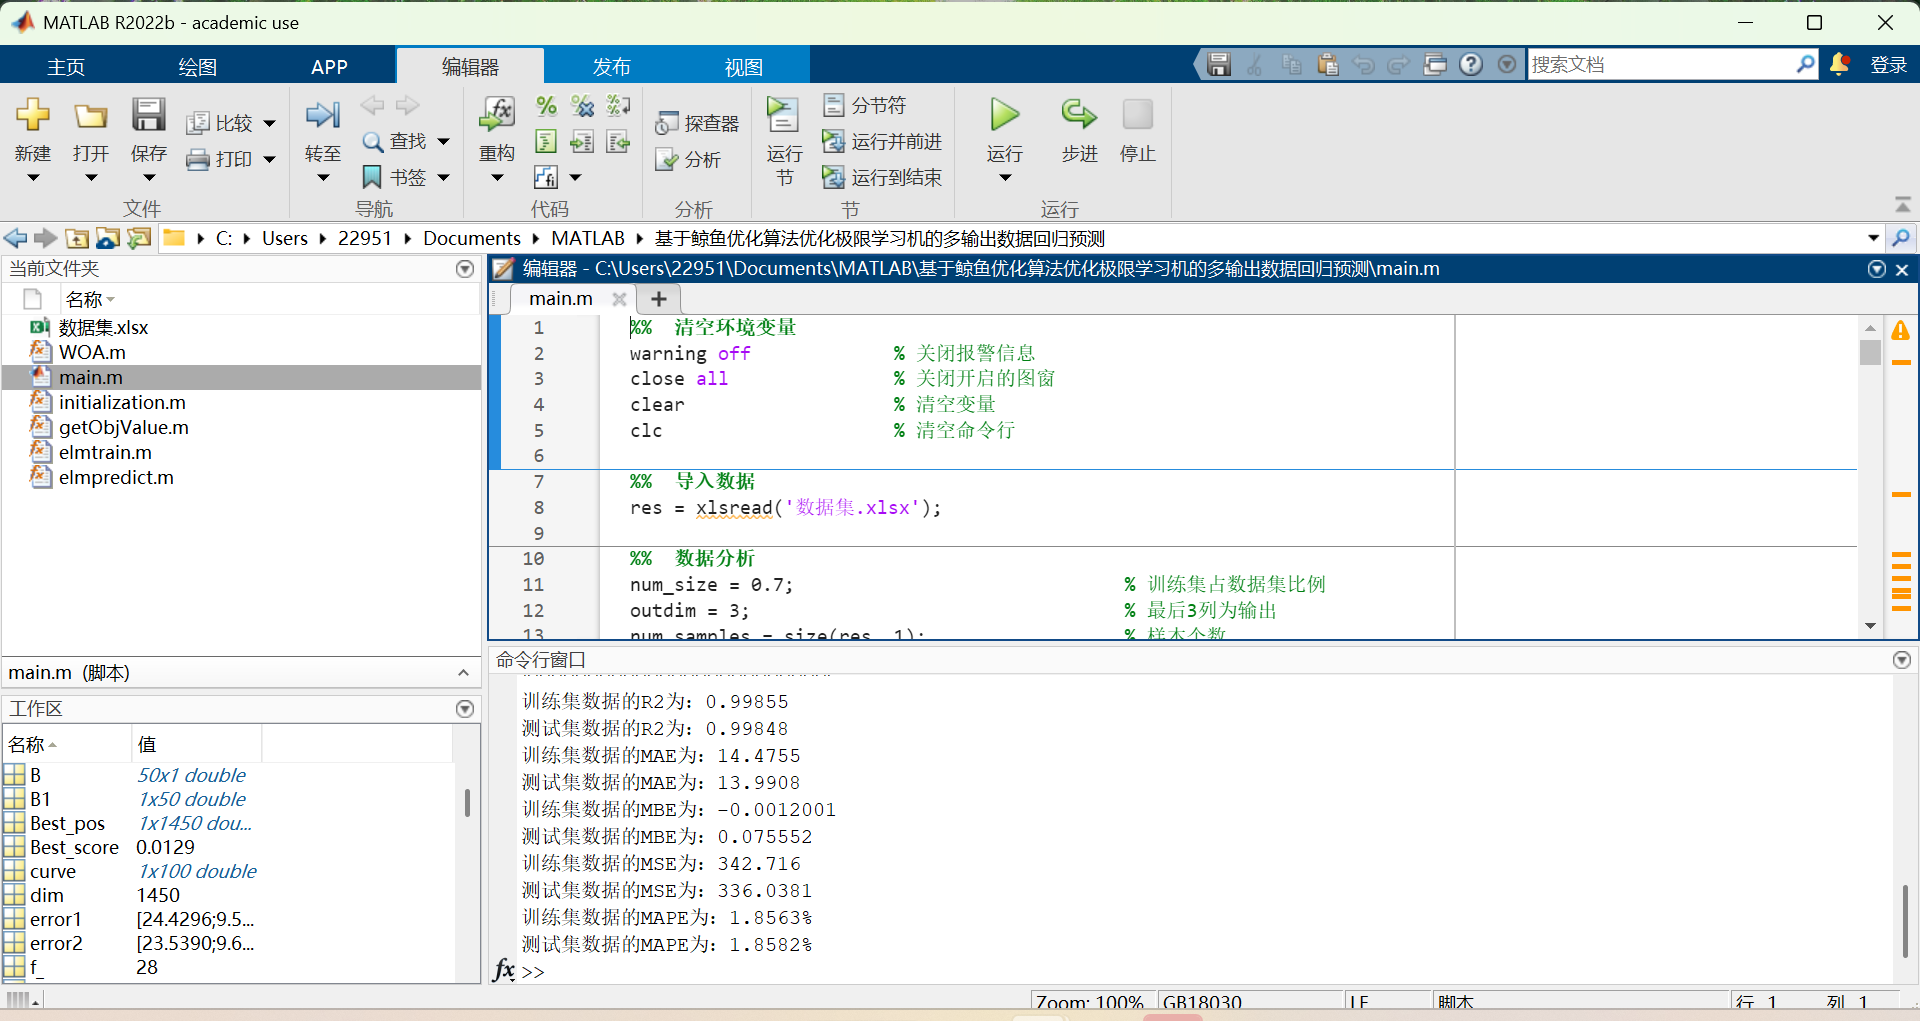The image size is (1920, 1021).
Task: Open 工作区 panel actions menu
Action: 465,709
